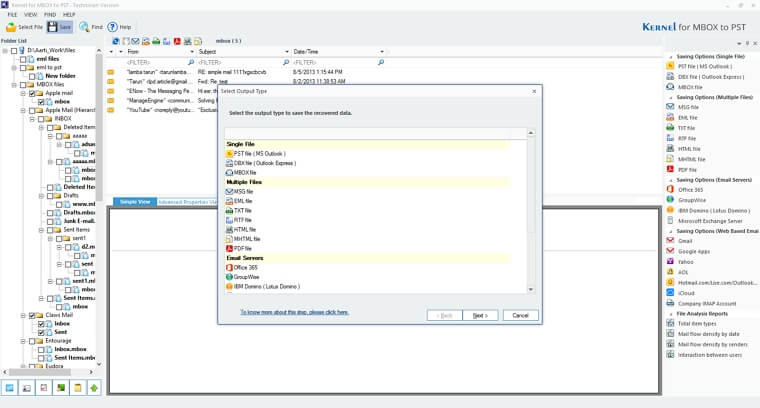The height and width of the screenshot is (408, 760).
Task: Select HTML file option in dialog
Action: (241, 230)
